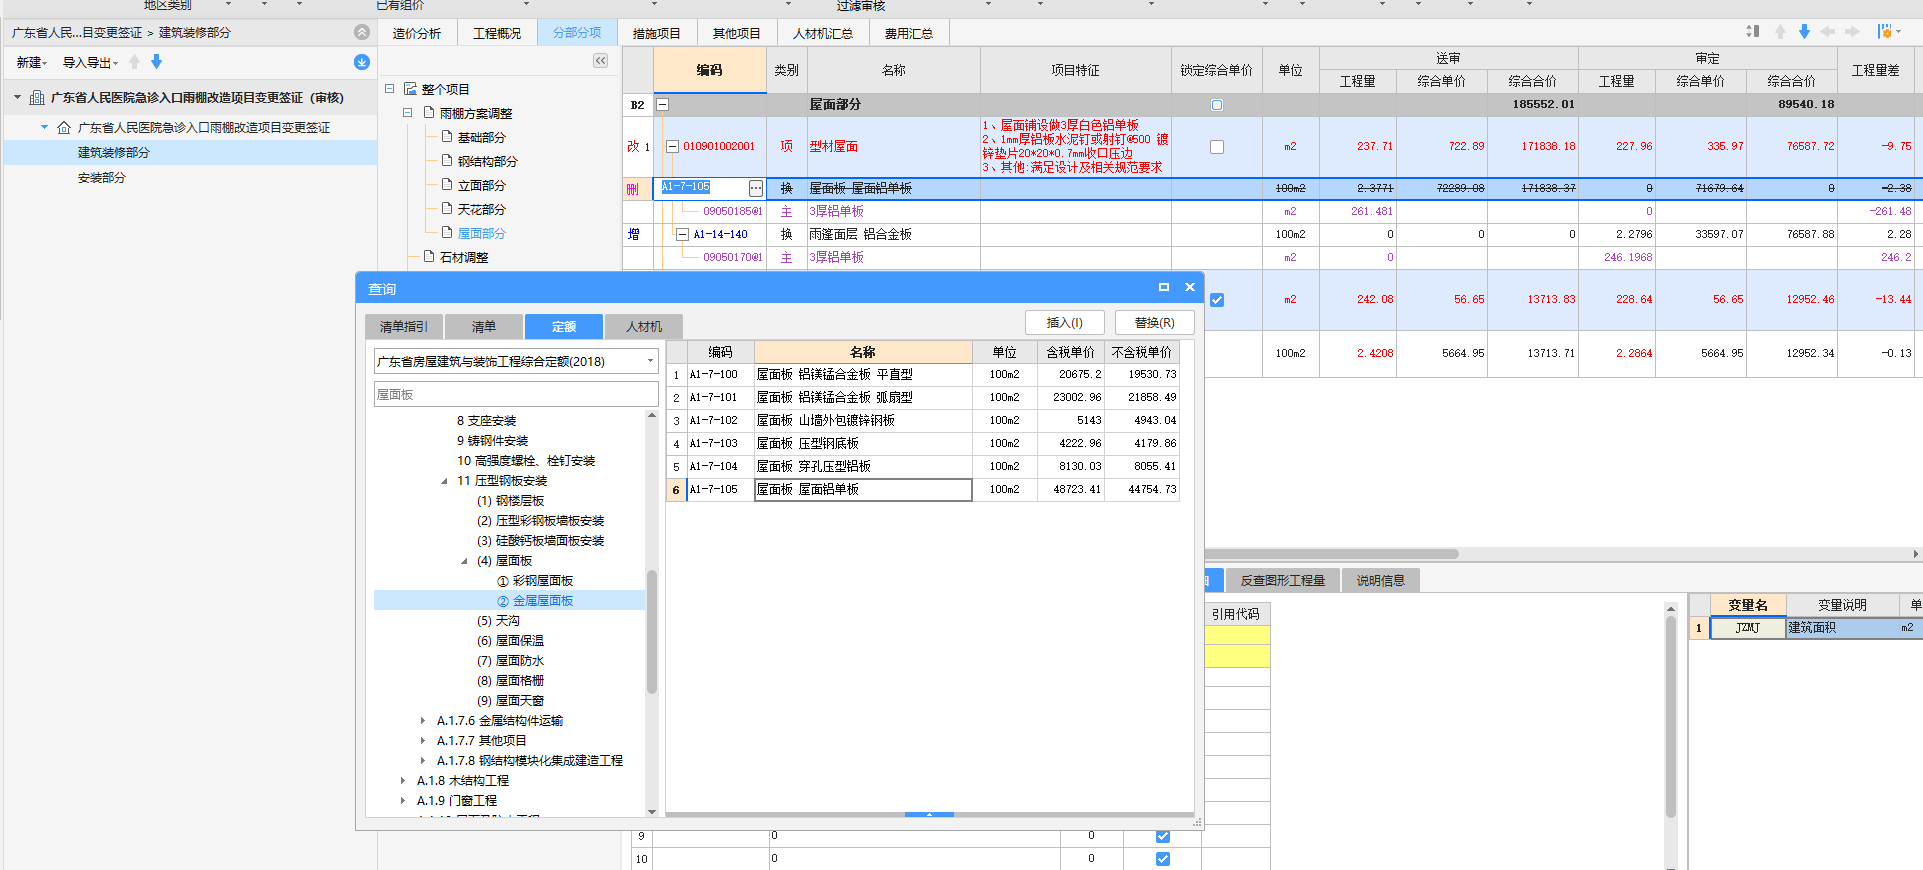Viewport: 1923px width, 870px height.
Task: Click the query tree vertical scrollbar thumb
Action: click(652, 630)
